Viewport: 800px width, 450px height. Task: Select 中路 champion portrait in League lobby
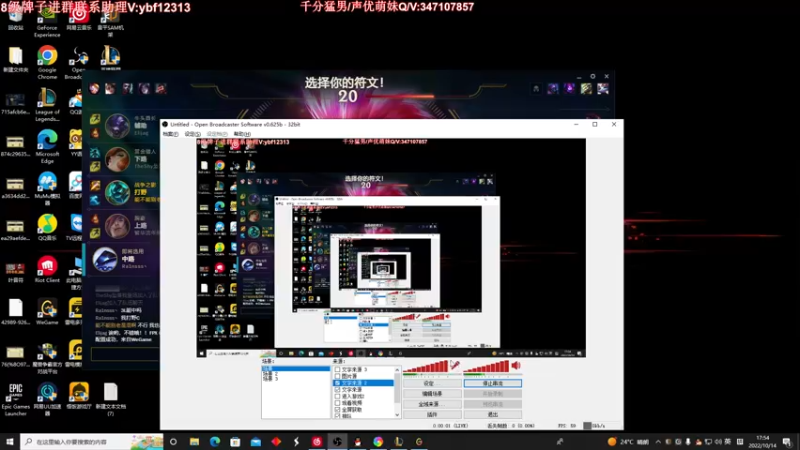105,259
